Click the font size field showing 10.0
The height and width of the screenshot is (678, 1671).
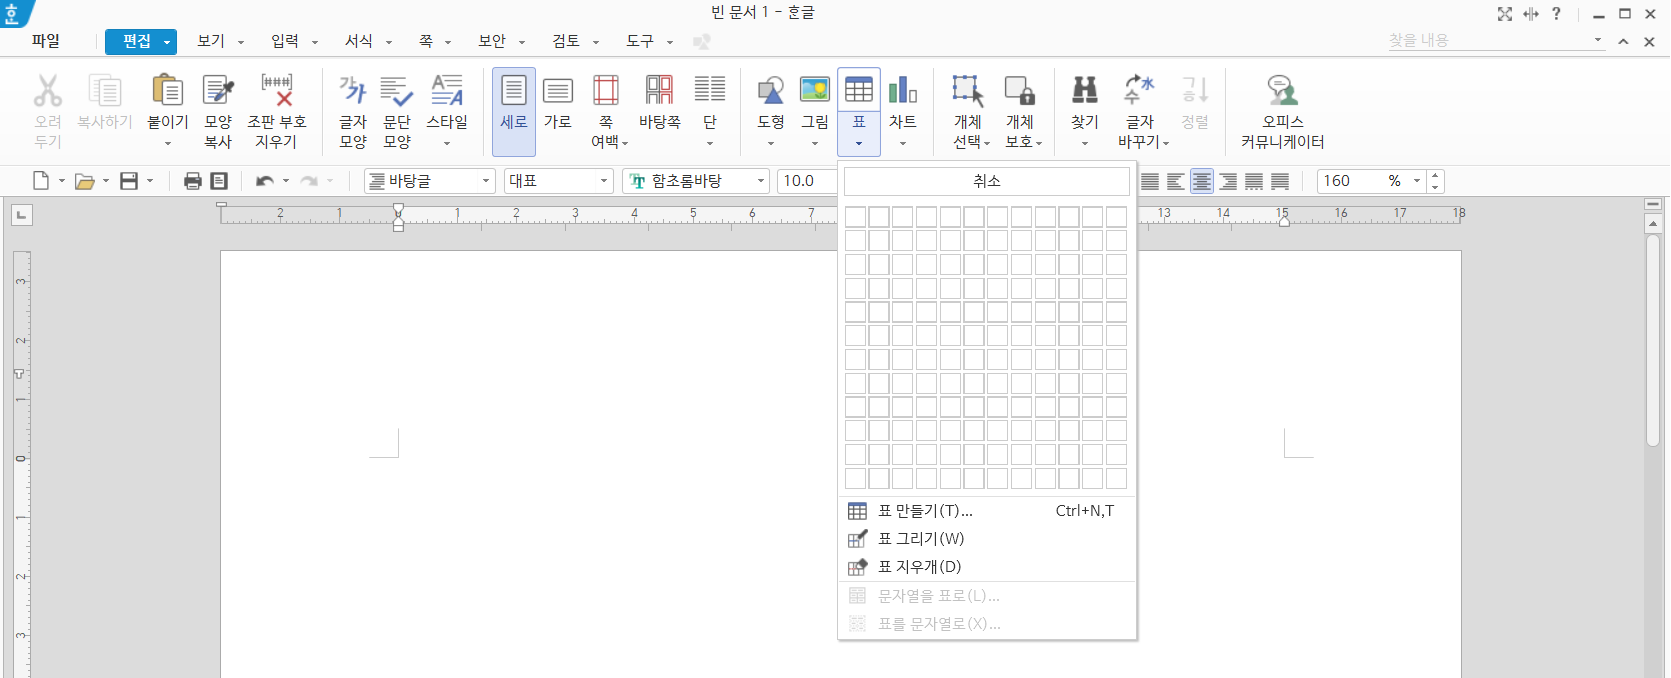(x=805, y=181)
